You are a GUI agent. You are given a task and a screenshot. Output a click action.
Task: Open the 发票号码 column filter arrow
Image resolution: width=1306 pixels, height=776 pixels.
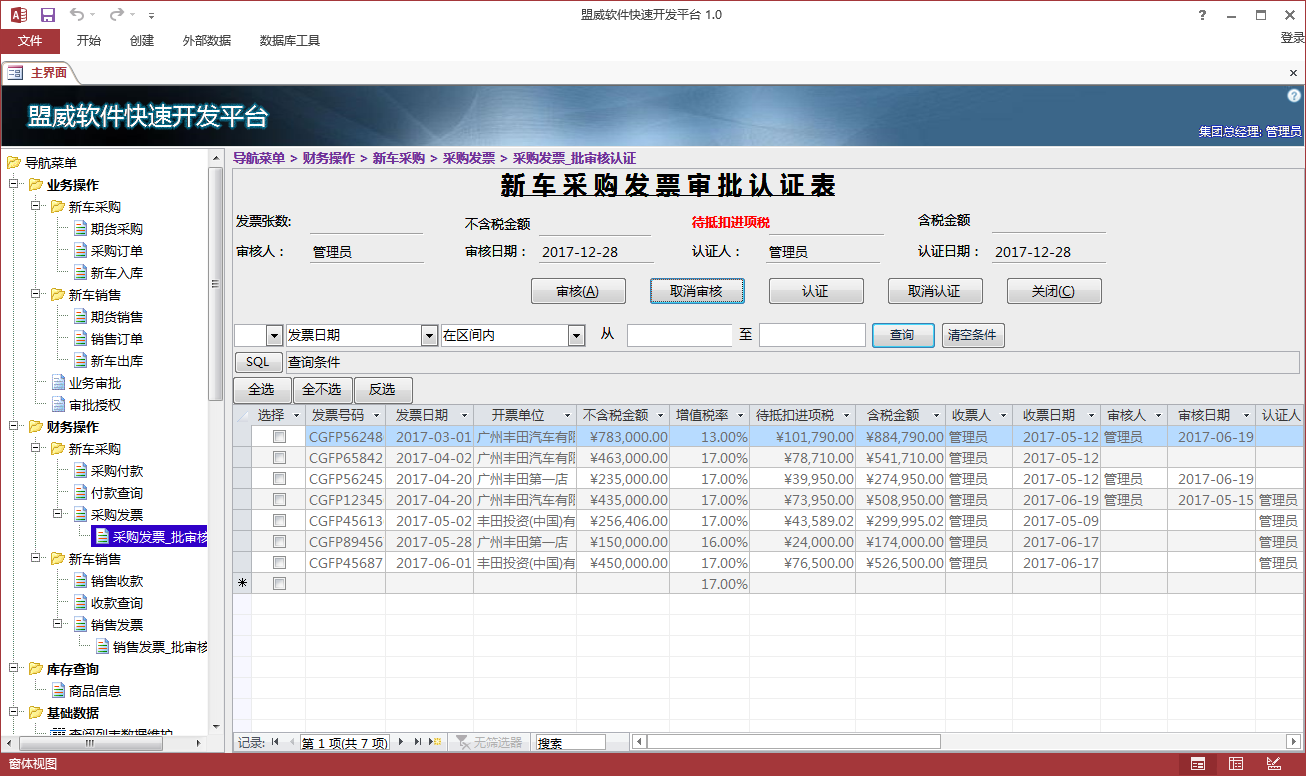tap(376, 415)
